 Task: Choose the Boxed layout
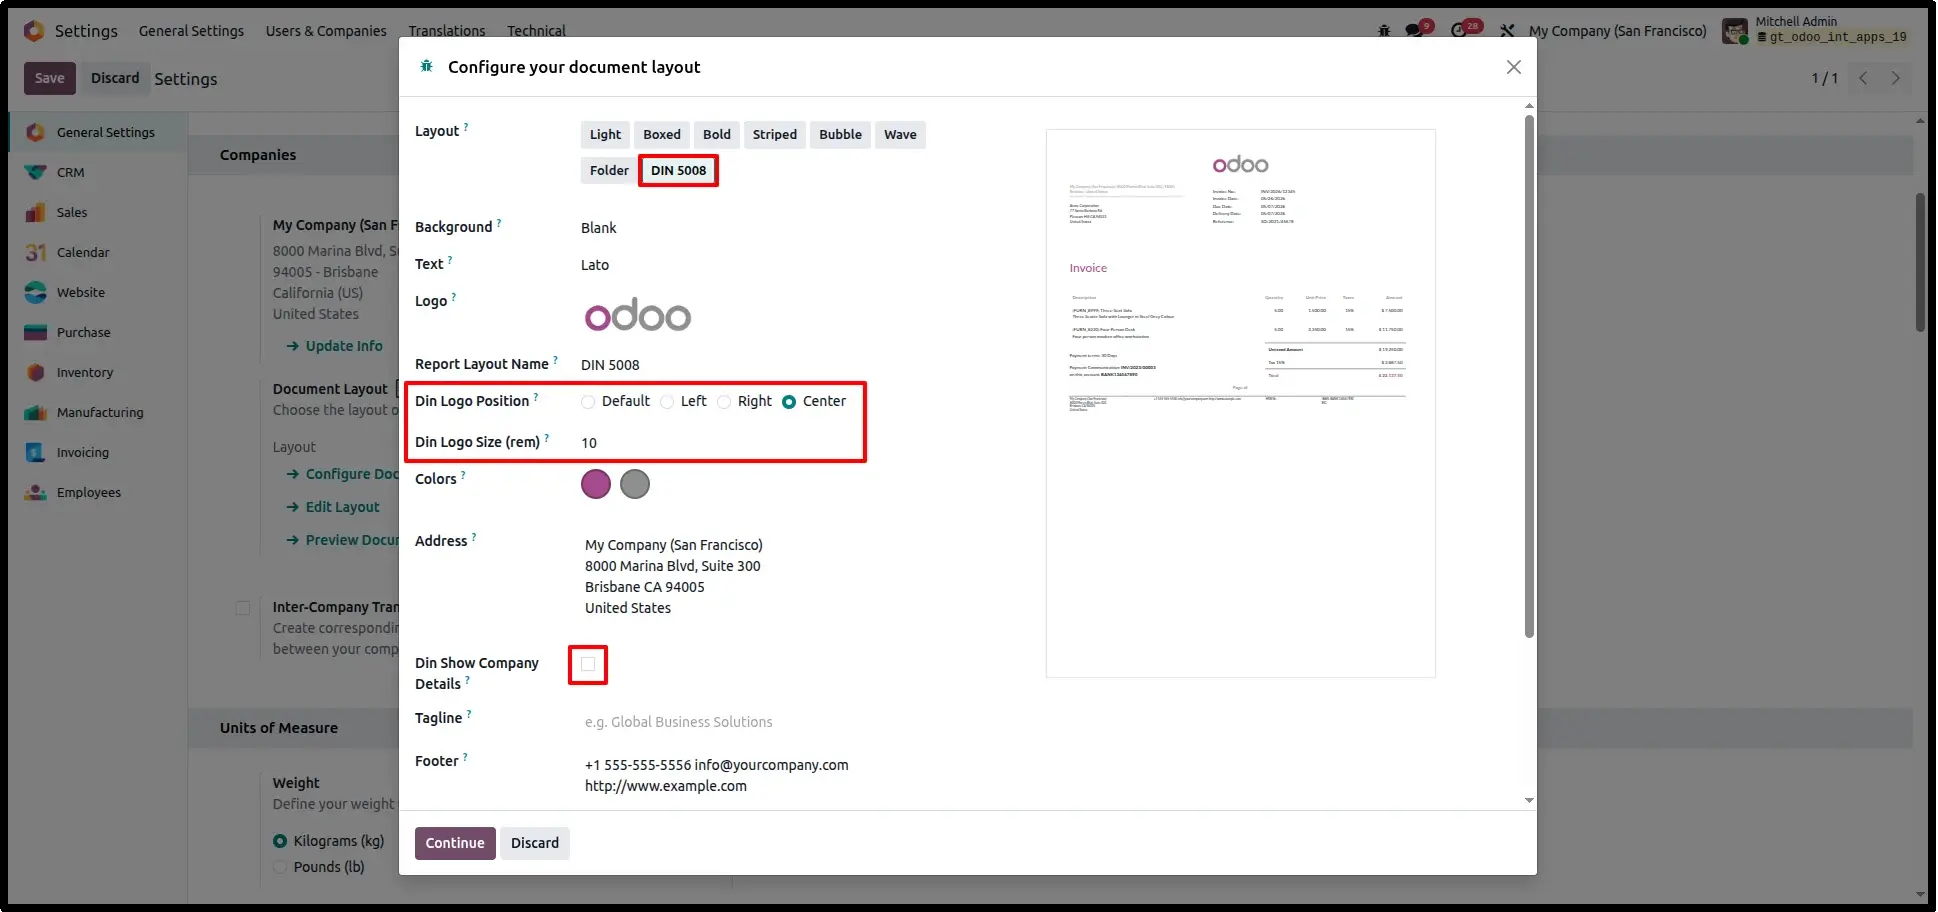pos(662,135)
